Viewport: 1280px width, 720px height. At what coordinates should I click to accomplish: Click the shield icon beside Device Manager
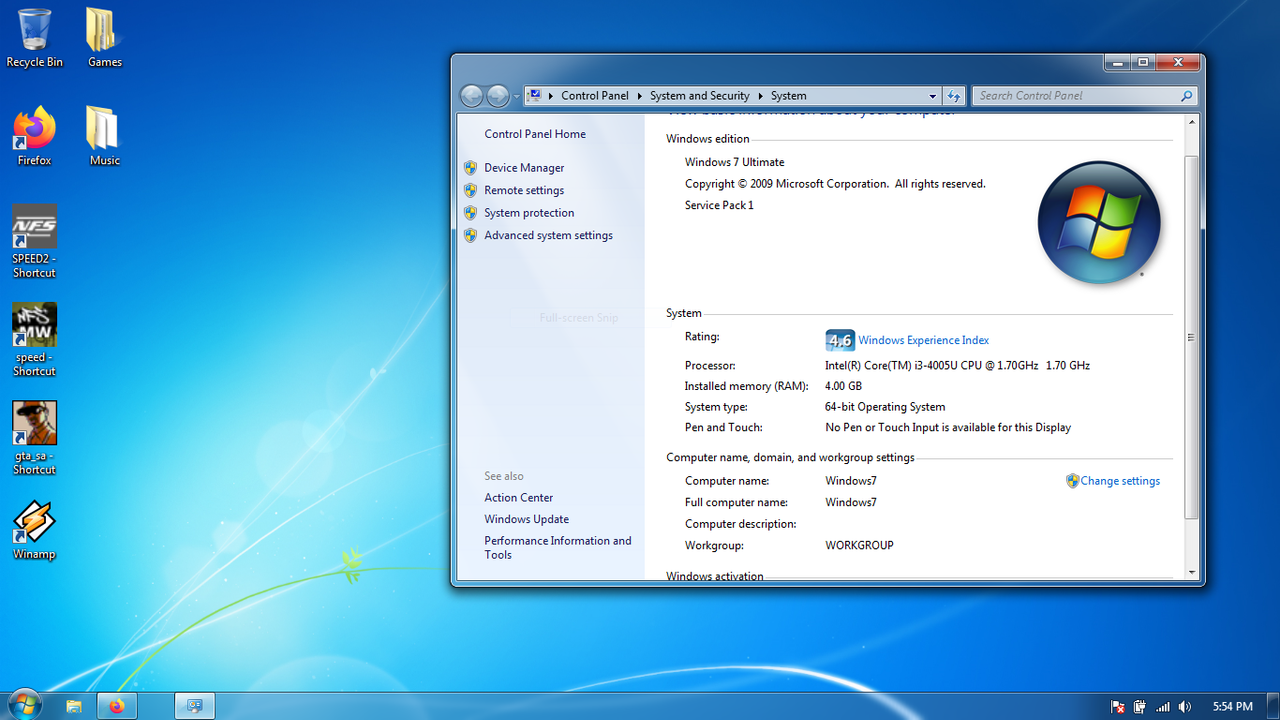[471, 168]
